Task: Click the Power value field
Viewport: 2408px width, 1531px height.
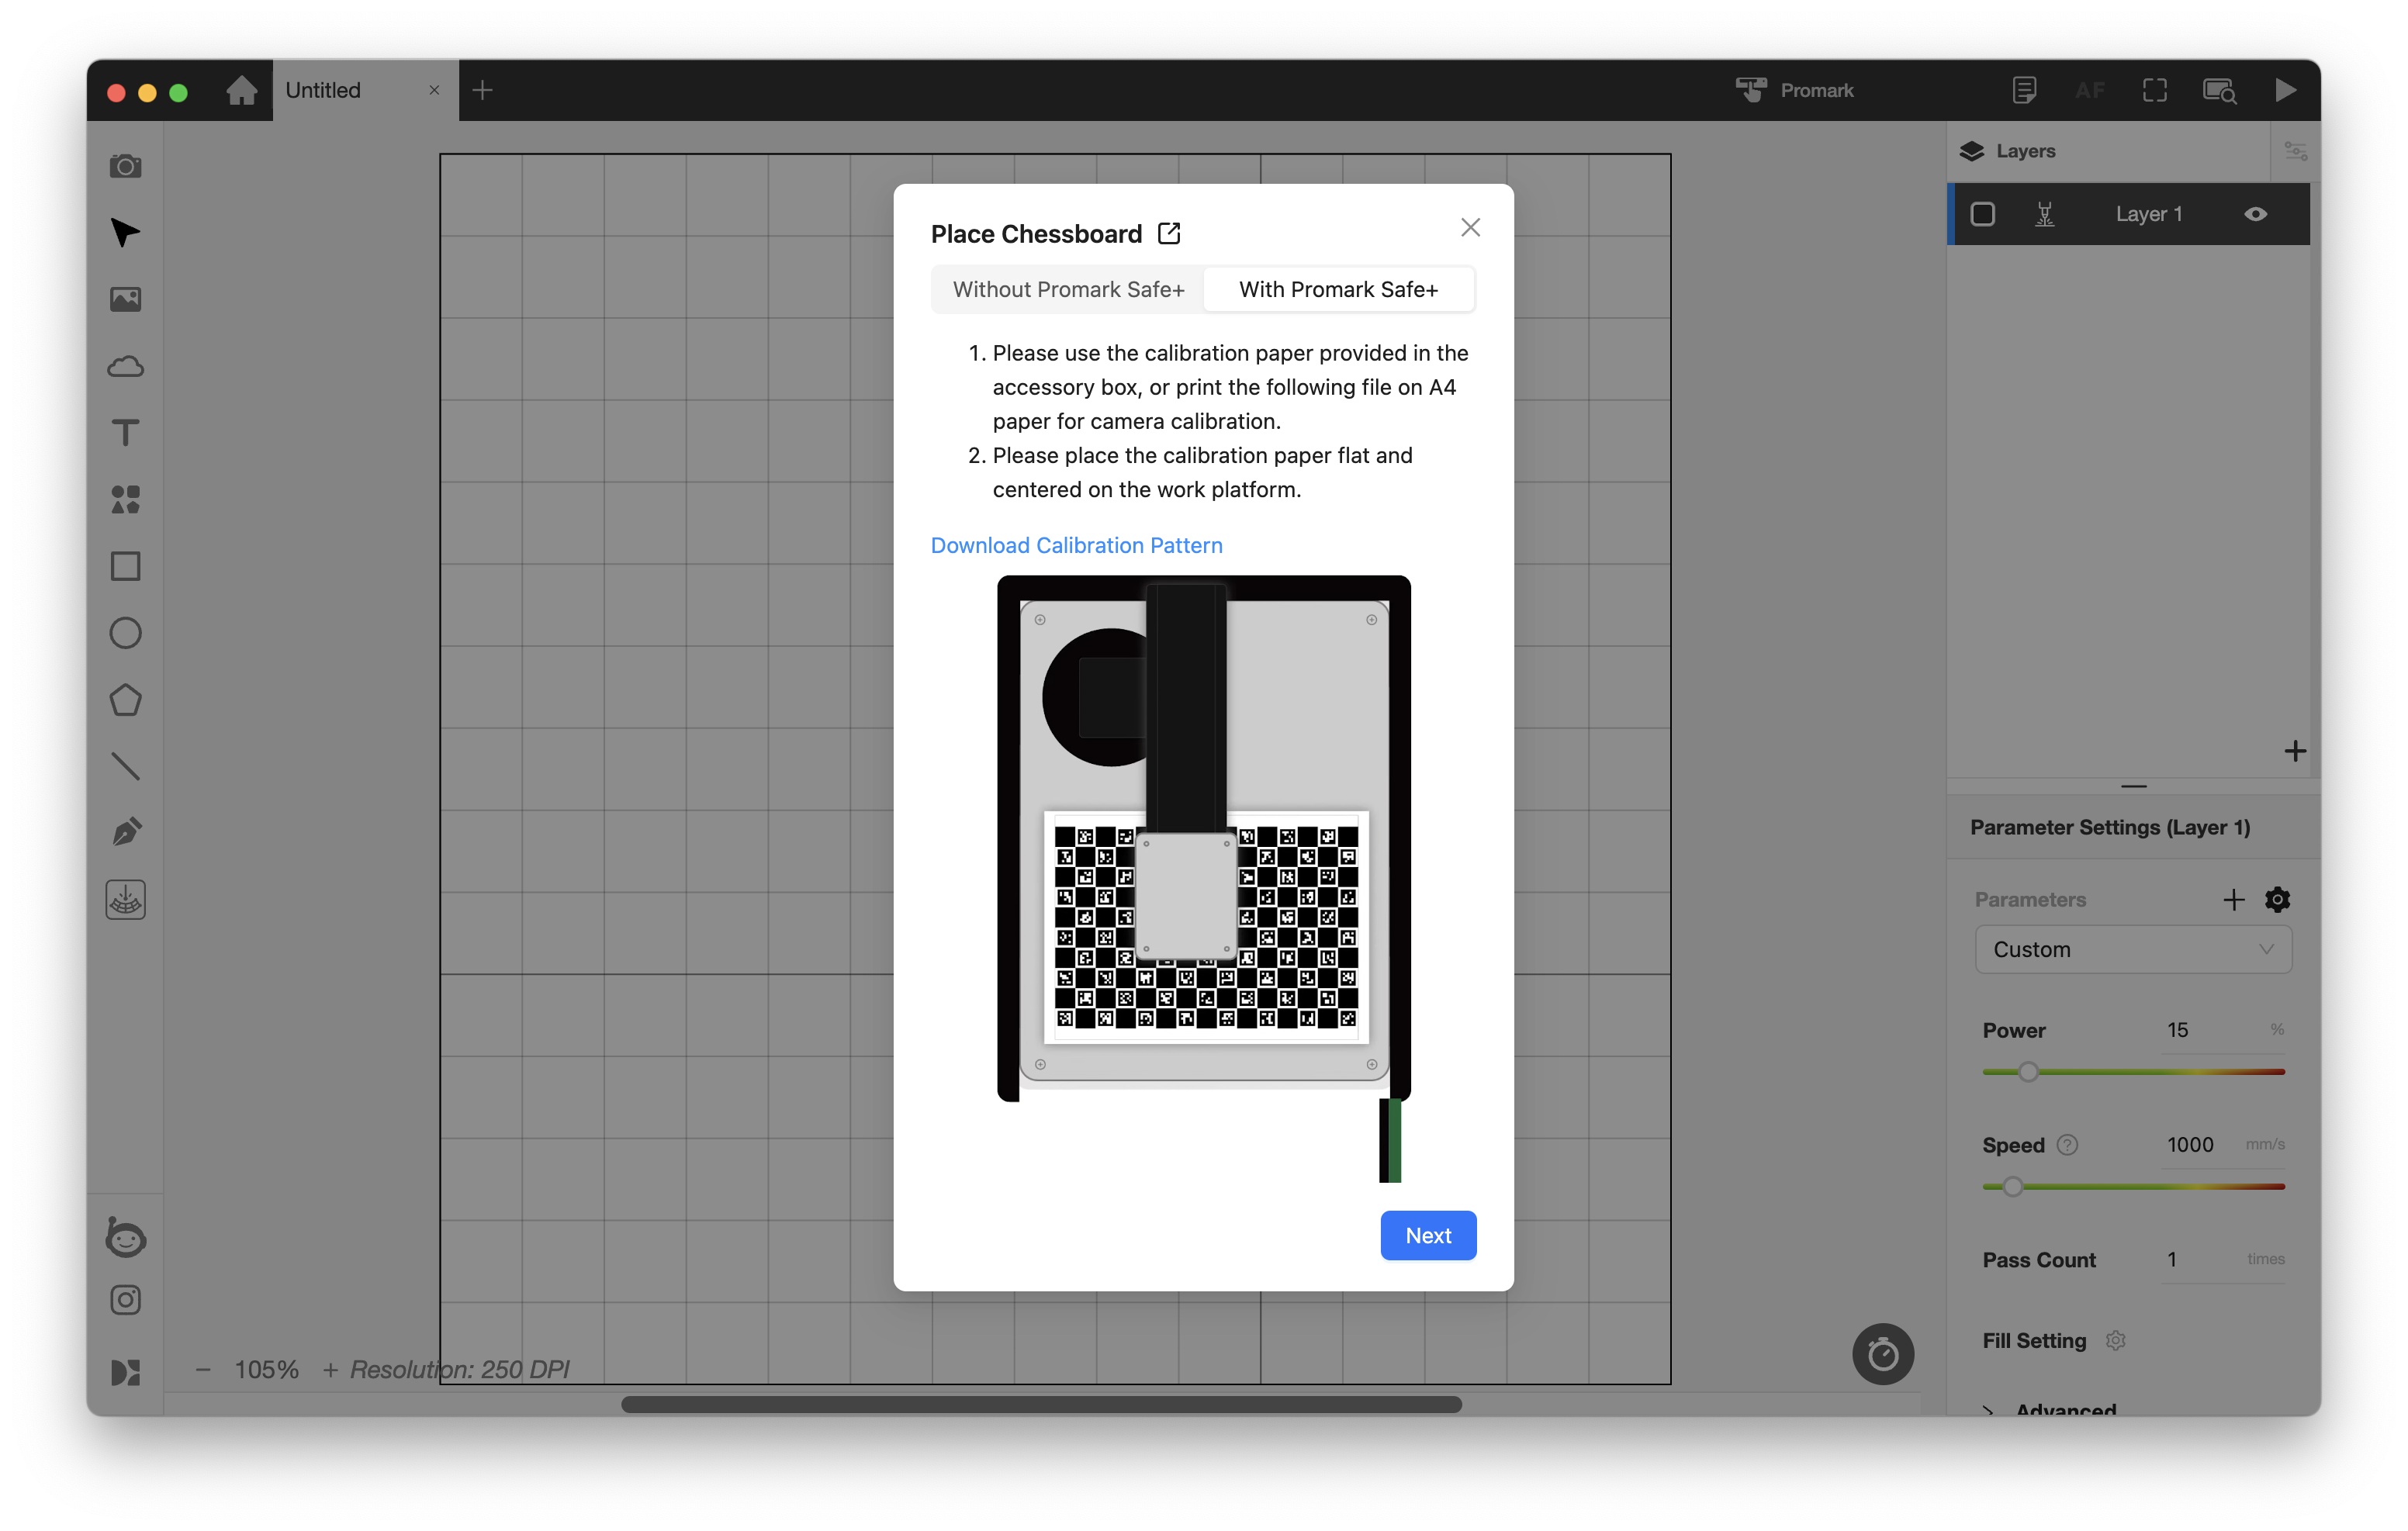Action: coord(2211,1030)
